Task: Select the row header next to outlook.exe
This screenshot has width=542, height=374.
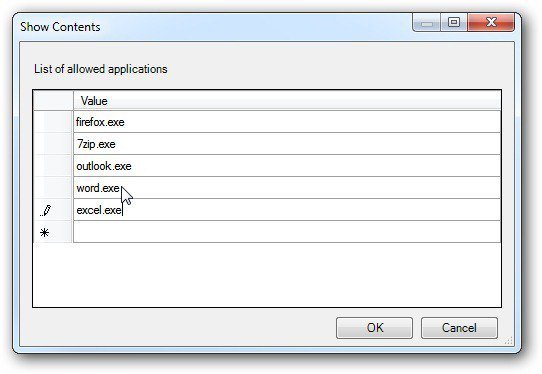Action: click(x=53, y=166)
